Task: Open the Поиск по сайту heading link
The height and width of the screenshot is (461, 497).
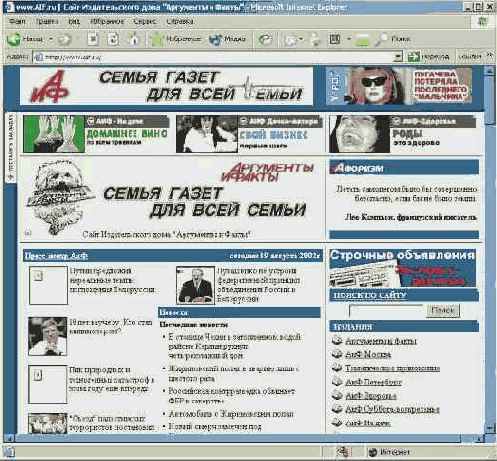Action: (370, 295)
